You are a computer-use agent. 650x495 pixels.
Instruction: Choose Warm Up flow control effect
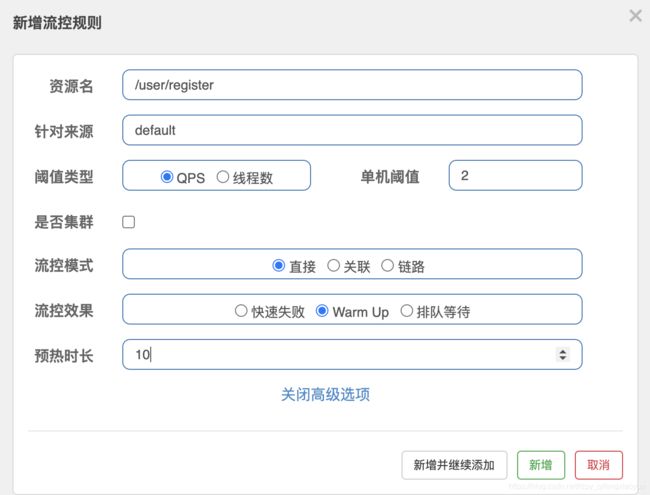tap(322, 311)
